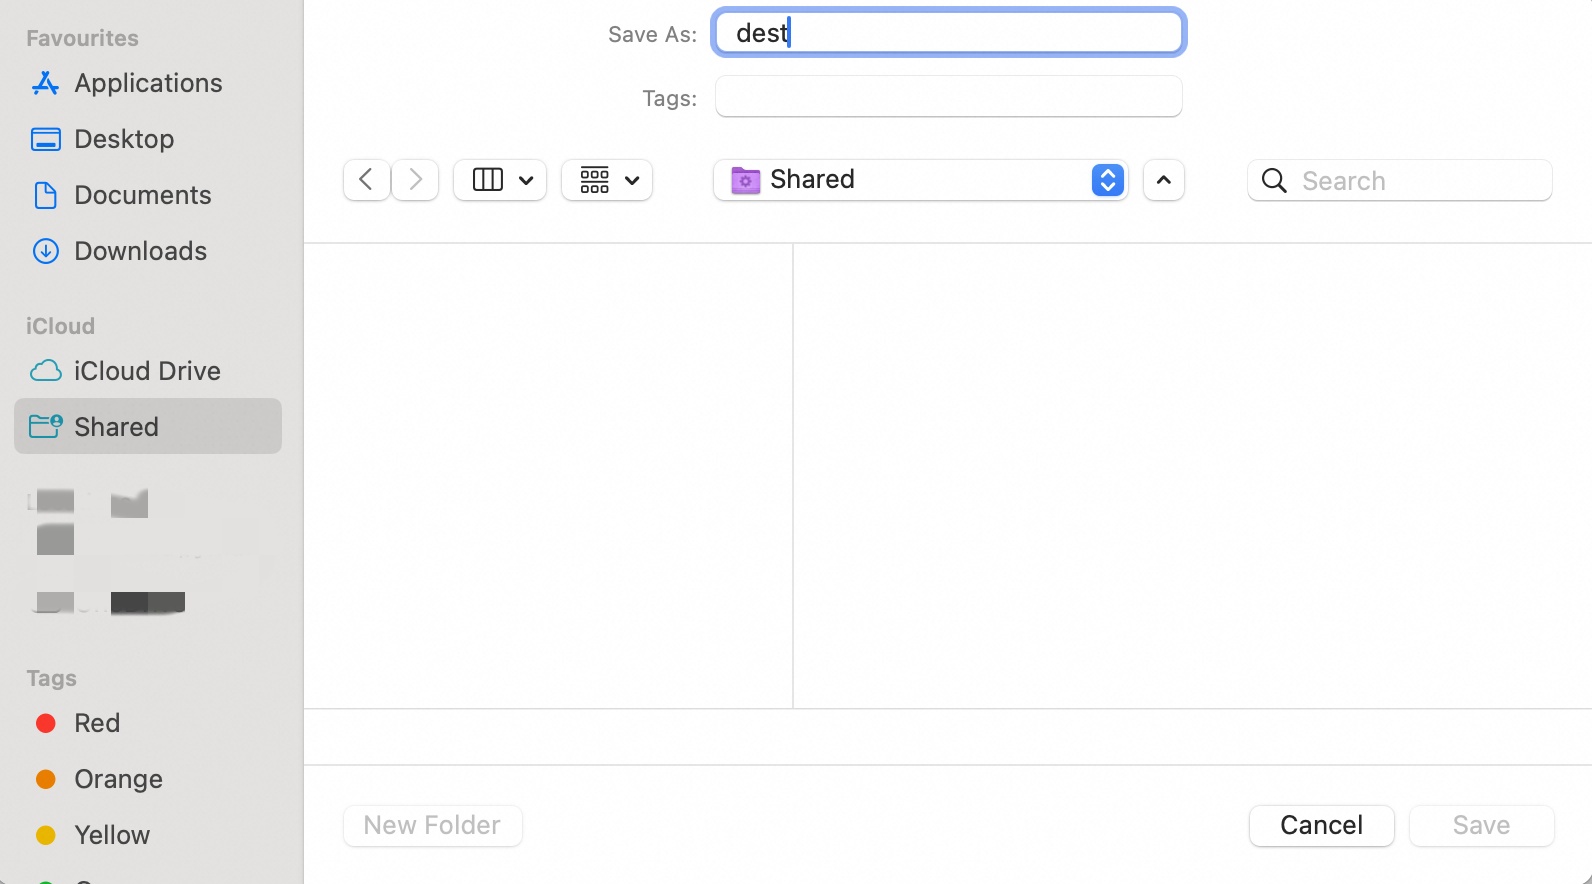1592x884 pixels.
Task: Open Desktop from the sidebar
Action: (124, 139)
